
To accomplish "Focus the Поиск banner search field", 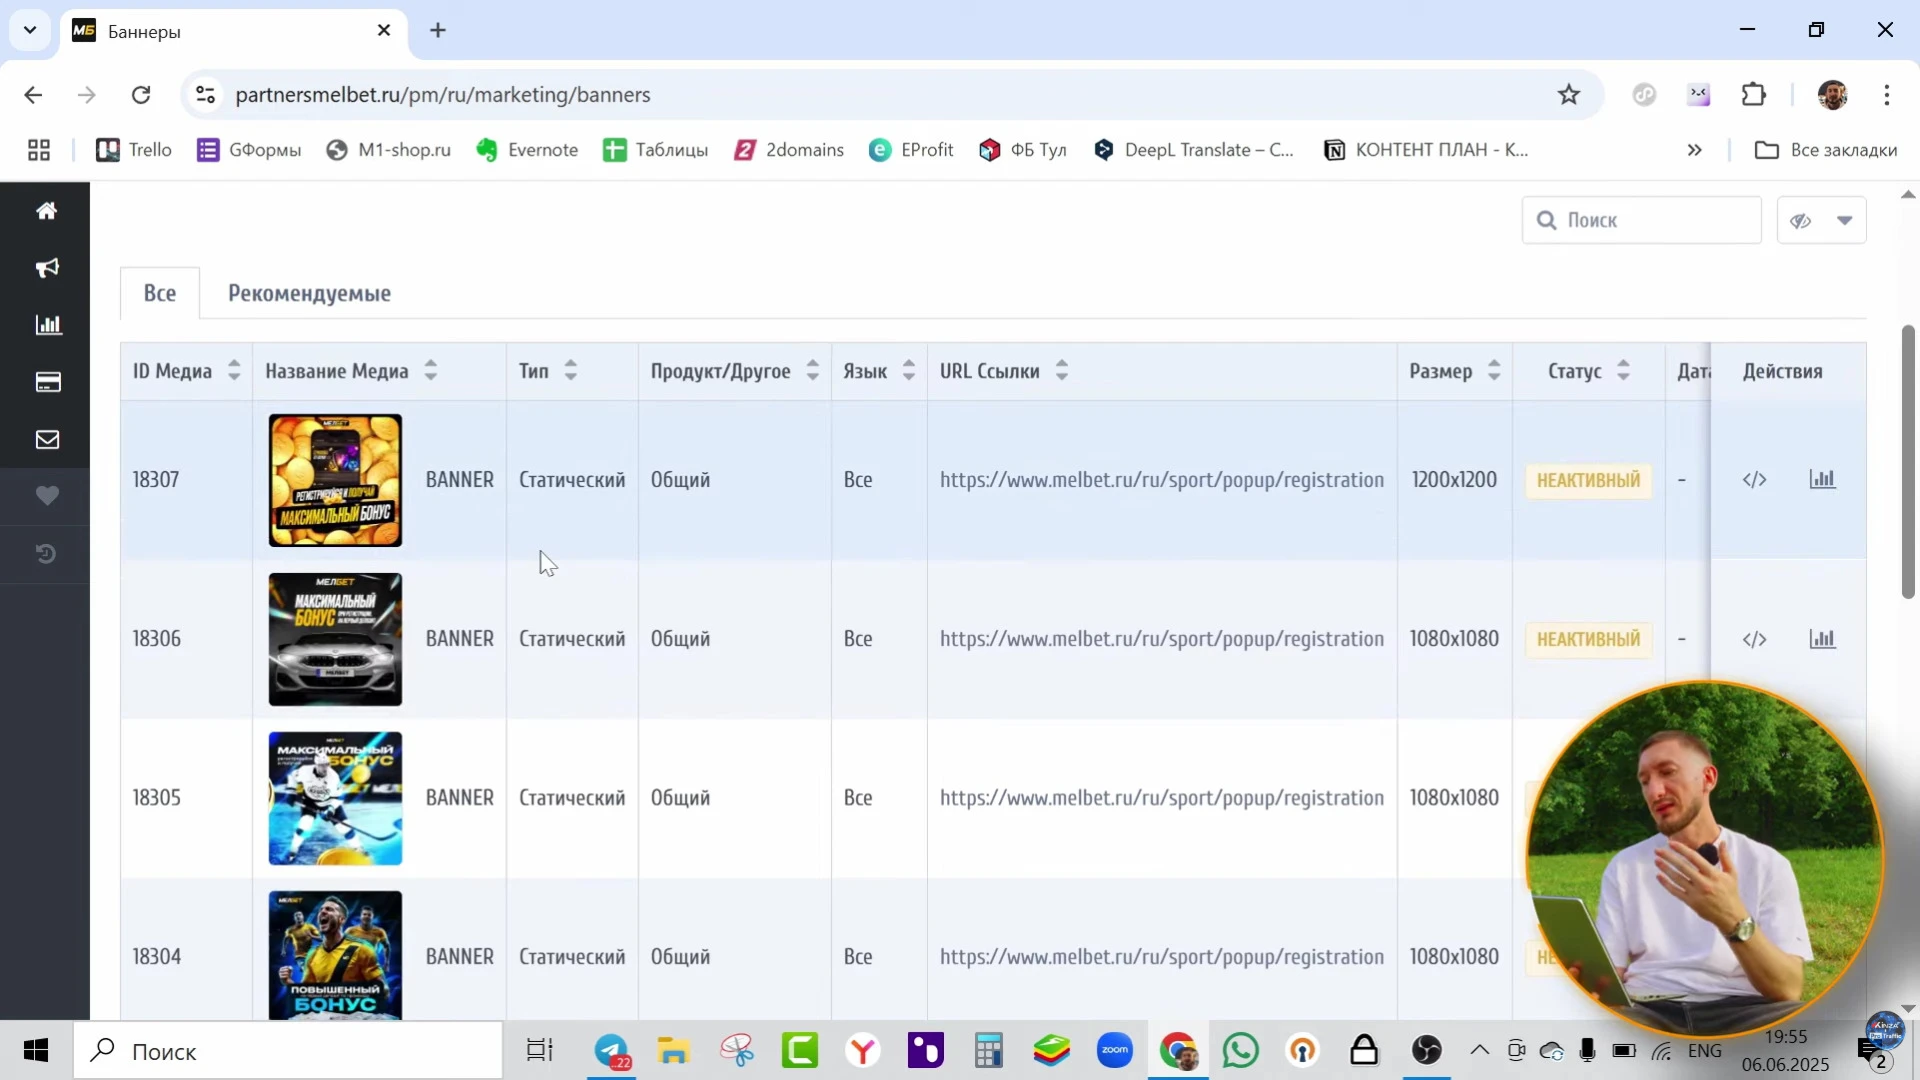I will [1642, 220].
